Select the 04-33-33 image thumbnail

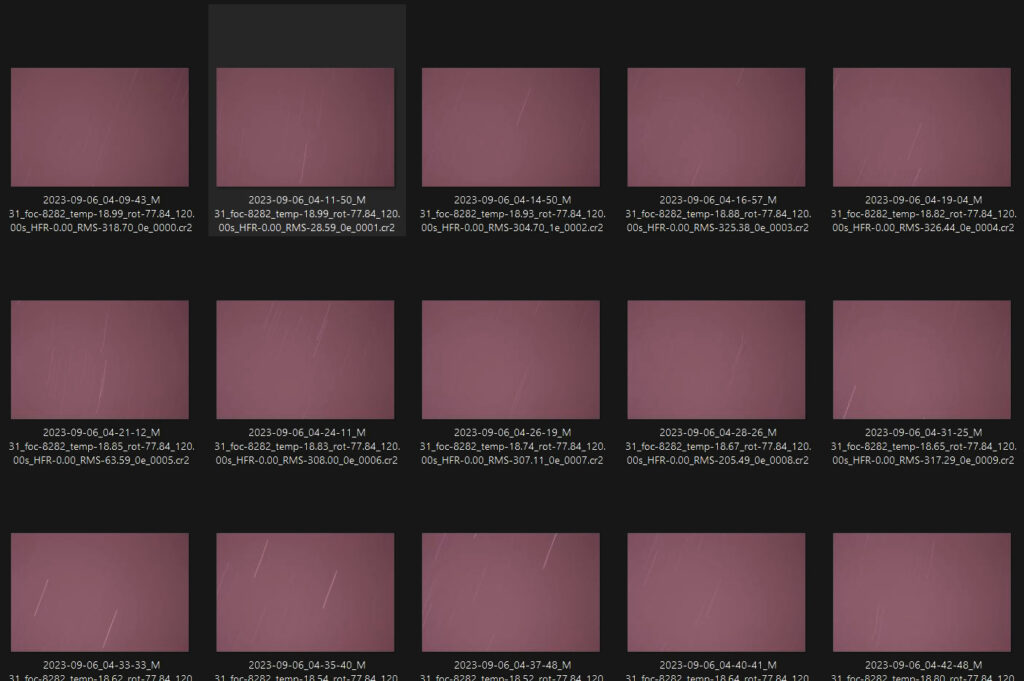[99, 592]
